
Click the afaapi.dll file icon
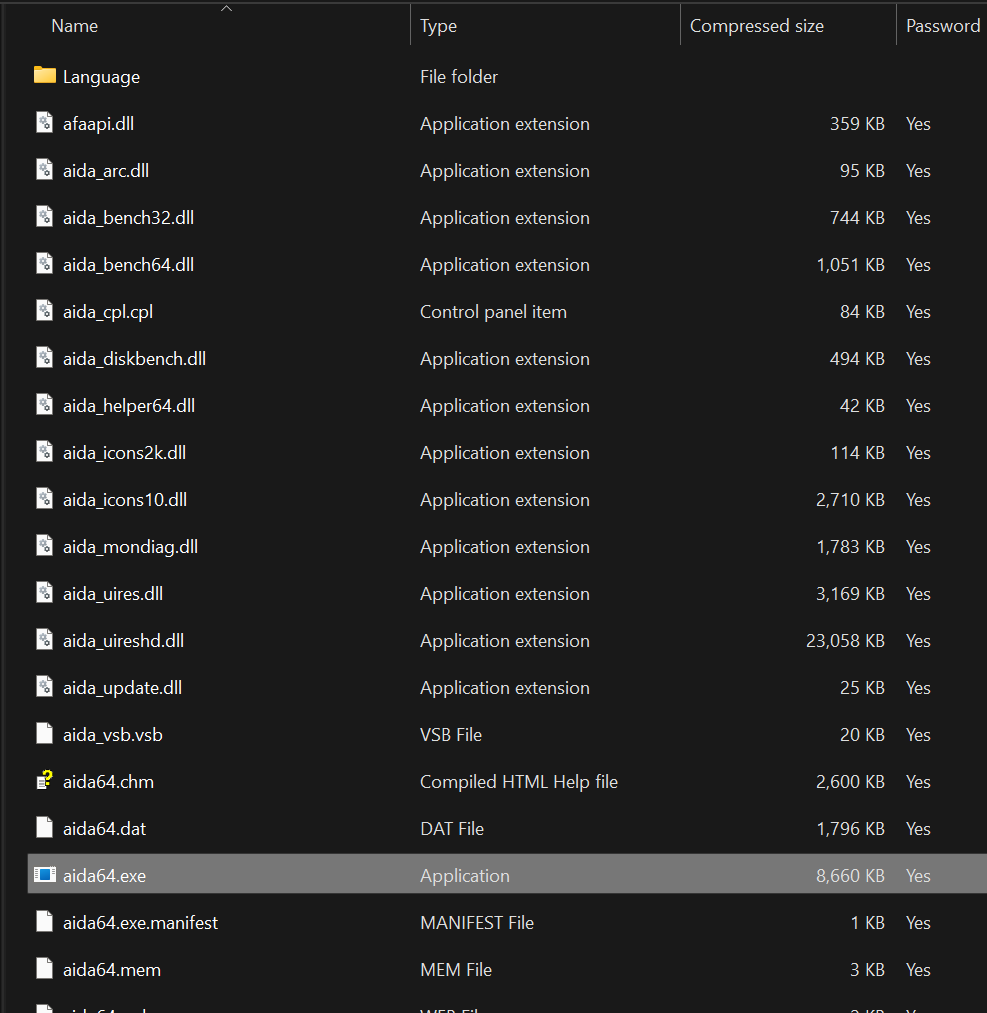45,123
